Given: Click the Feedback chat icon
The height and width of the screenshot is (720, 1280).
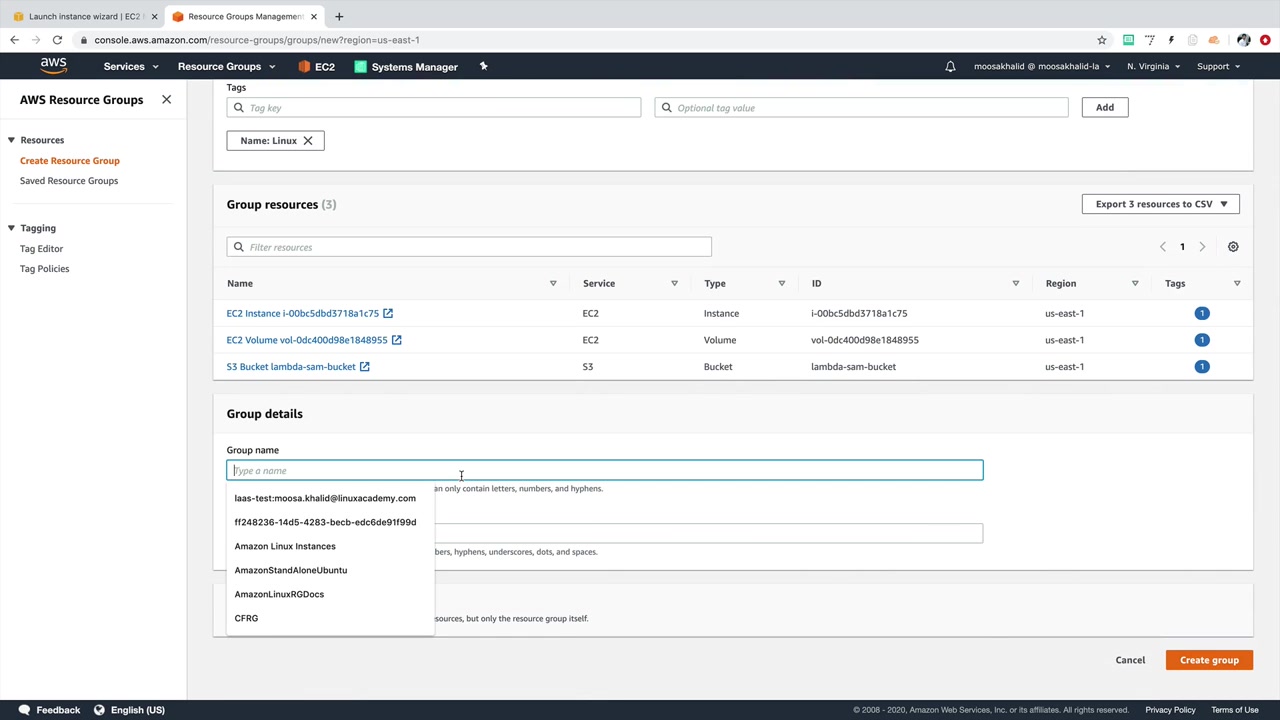Looking at the screenshot, I should (x=24, y=710).
